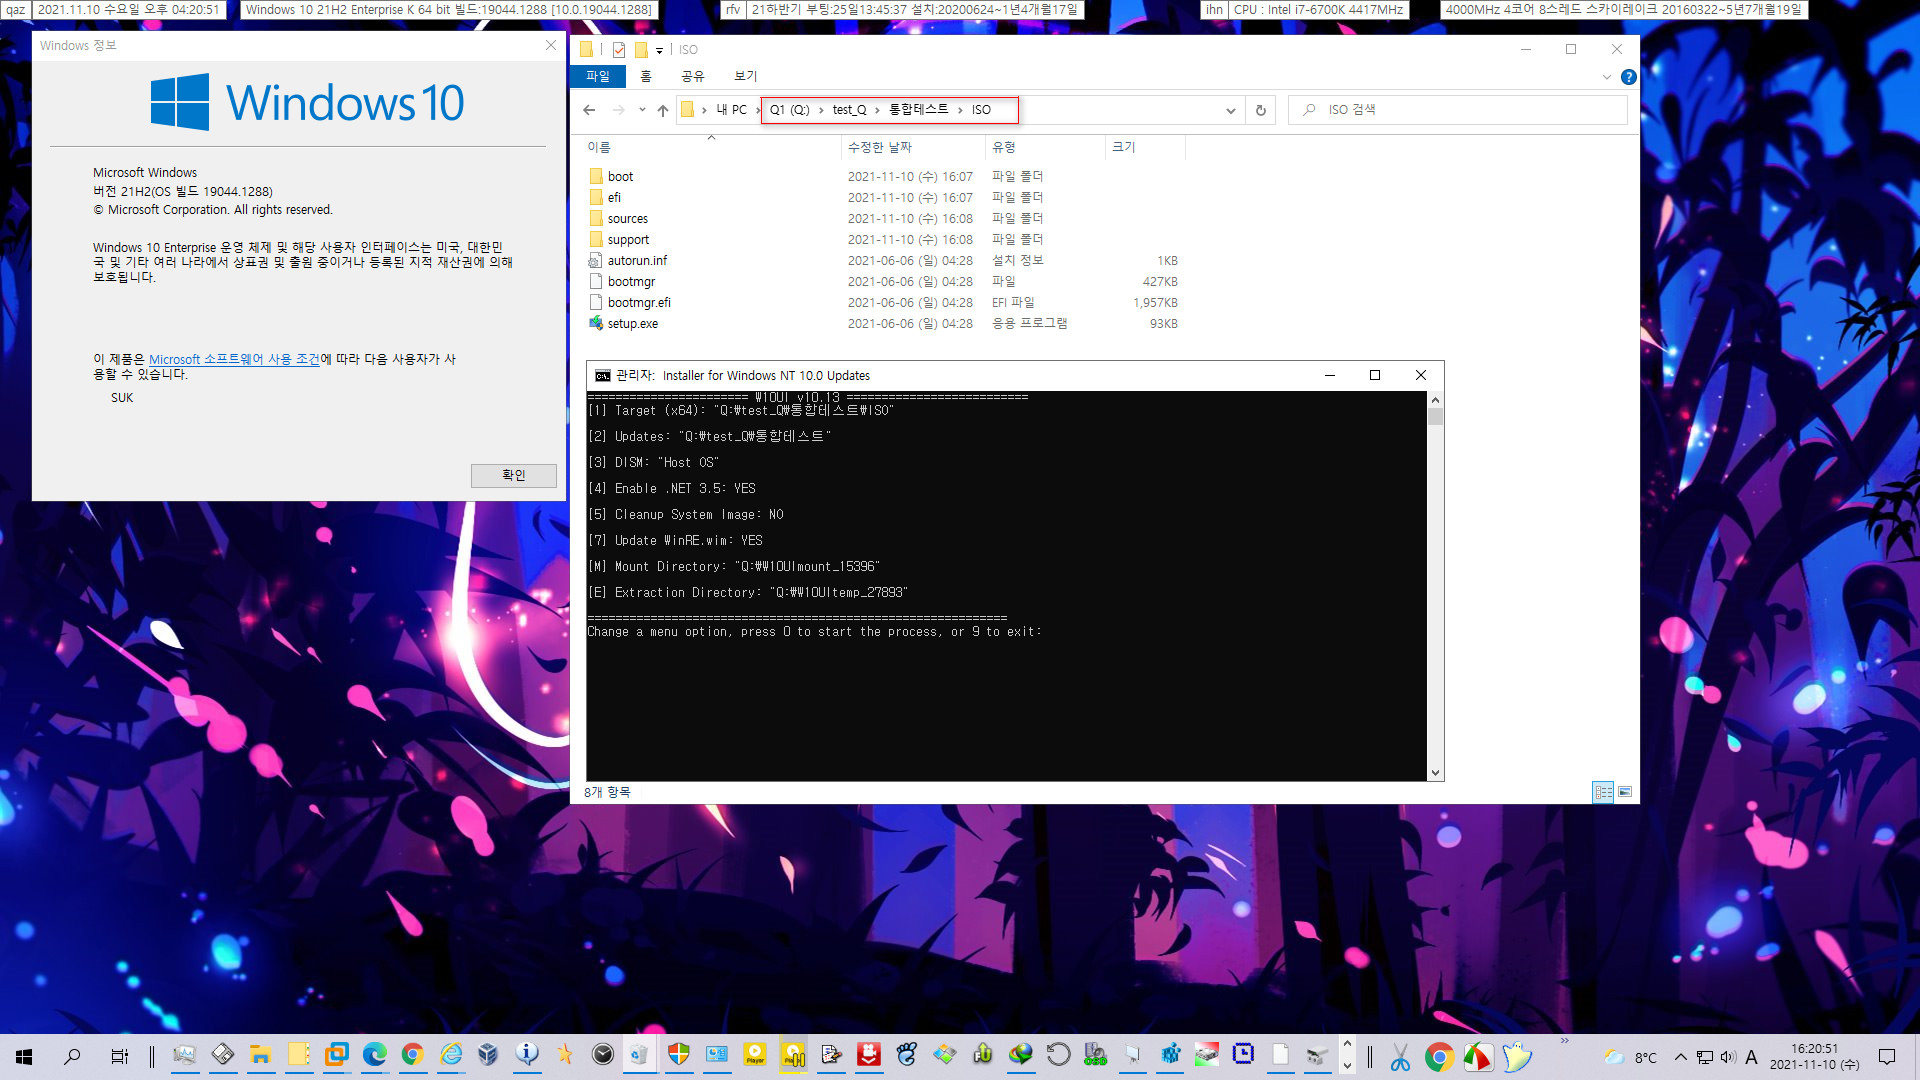
Task: Open Microsoft 소프트웨어 사용 조건 link
Action: (x=234, y=360)
